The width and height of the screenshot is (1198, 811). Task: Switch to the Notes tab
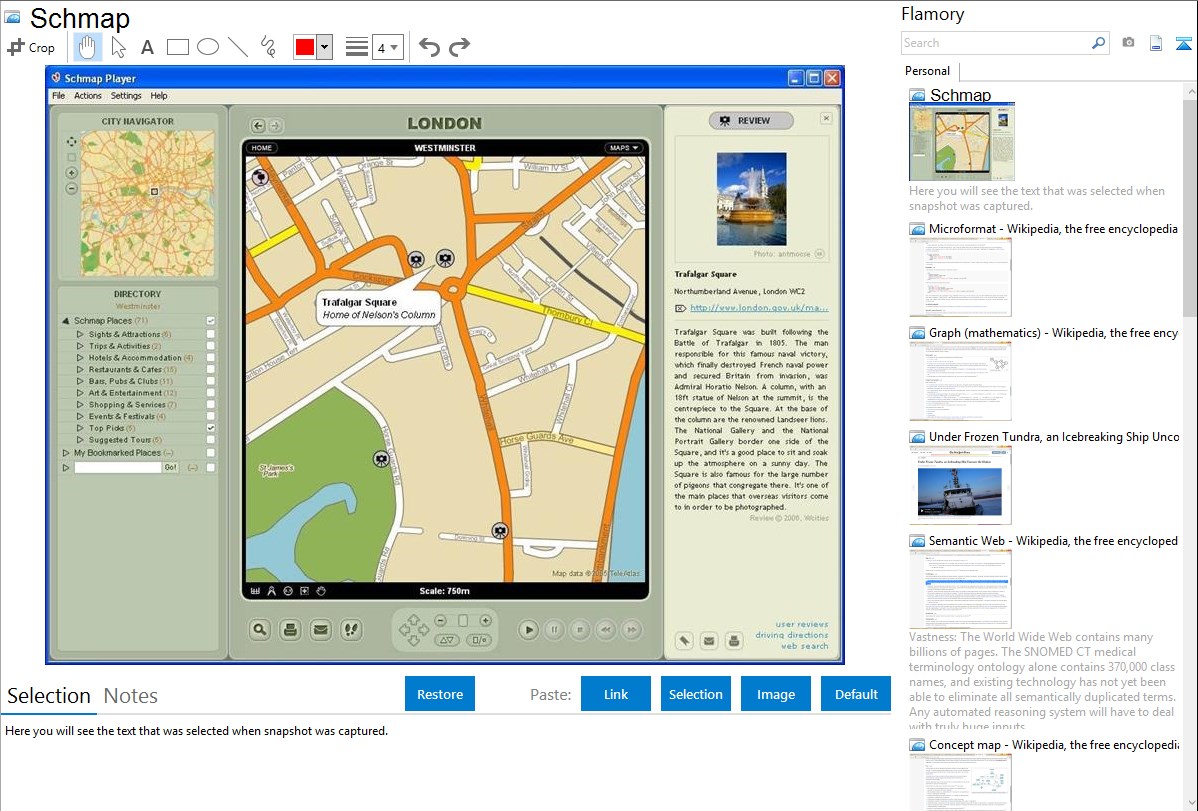[x=131, y=696]
